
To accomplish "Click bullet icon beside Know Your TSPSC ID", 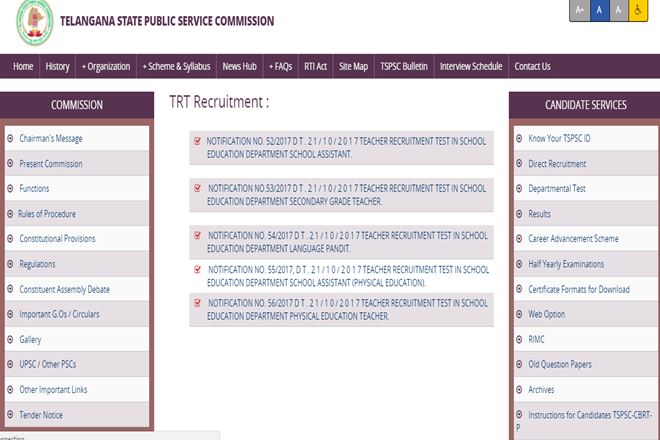I will [x=518, y=139].
